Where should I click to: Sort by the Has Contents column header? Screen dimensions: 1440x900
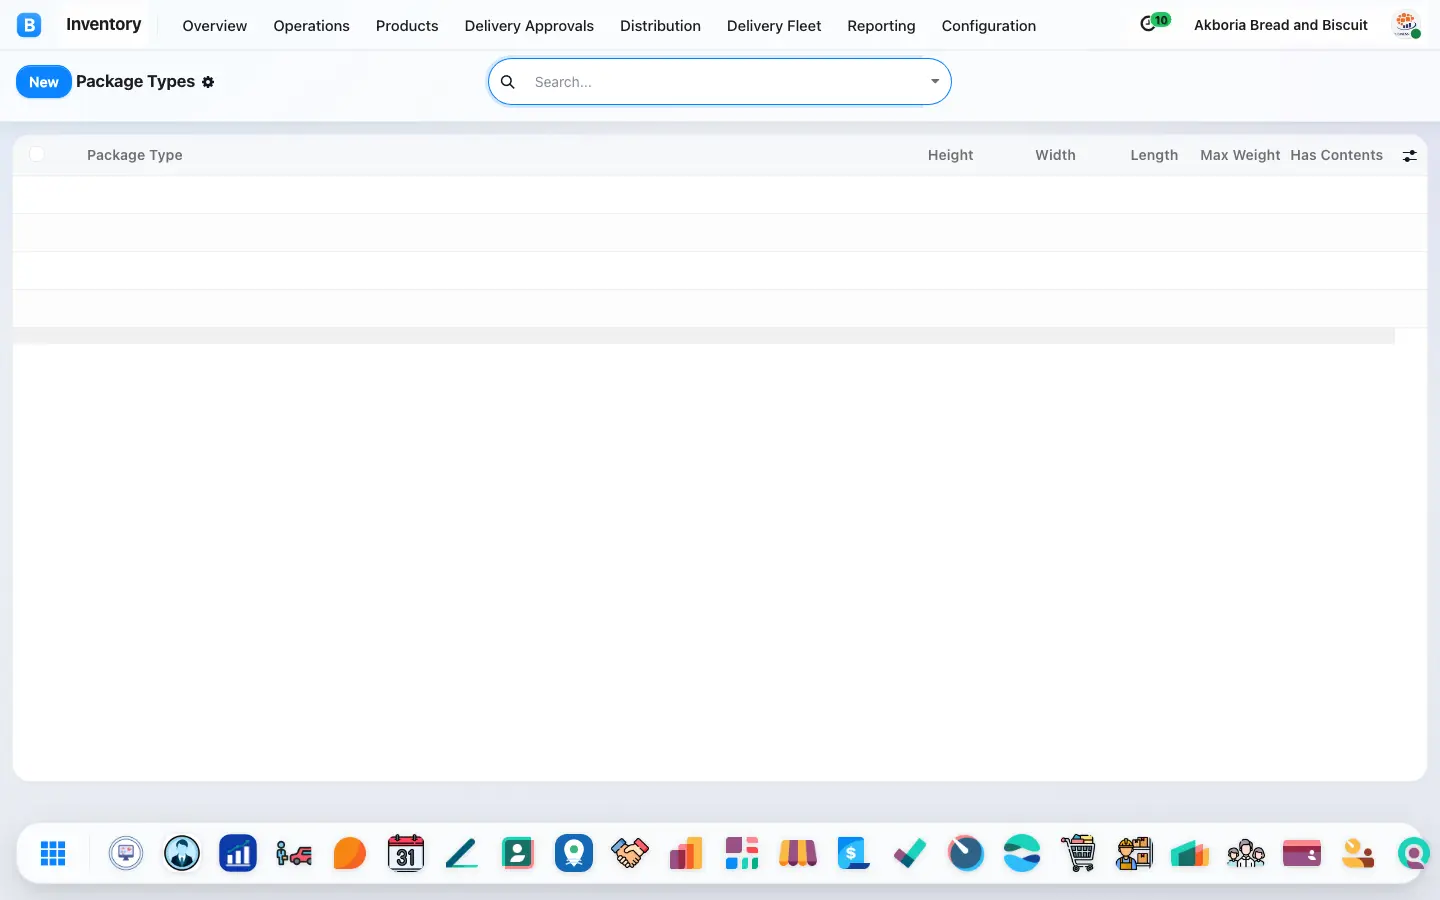(1337, 155)
